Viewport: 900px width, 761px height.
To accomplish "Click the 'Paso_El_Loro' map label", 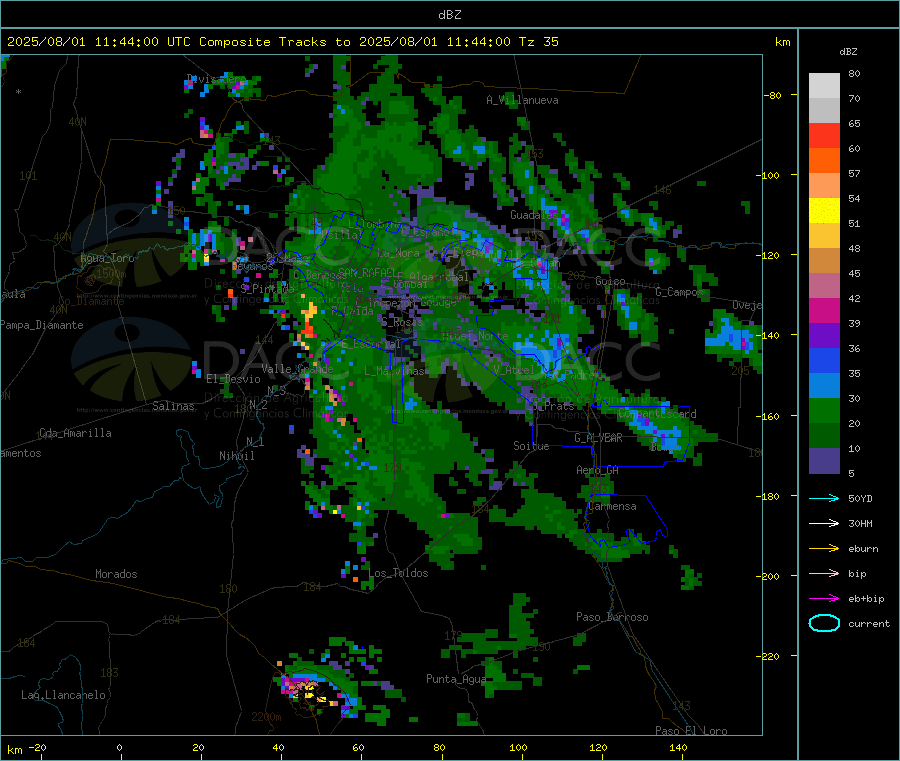I will tap(691, 731).
